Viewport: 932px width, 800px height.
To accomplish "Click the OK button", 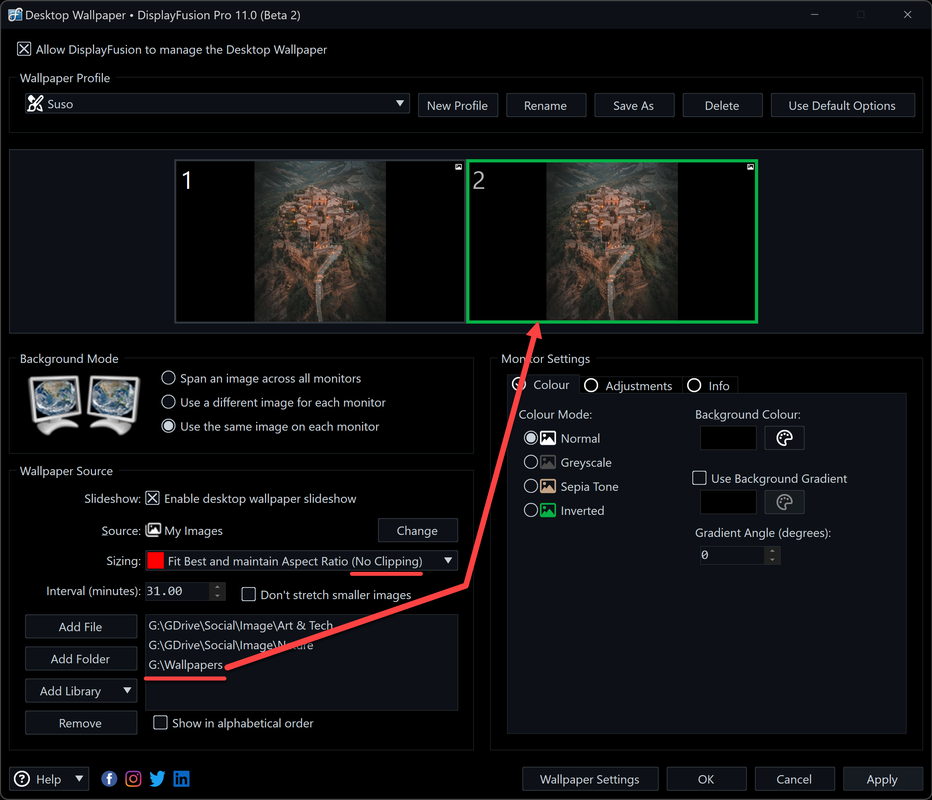I will (706, 779).
